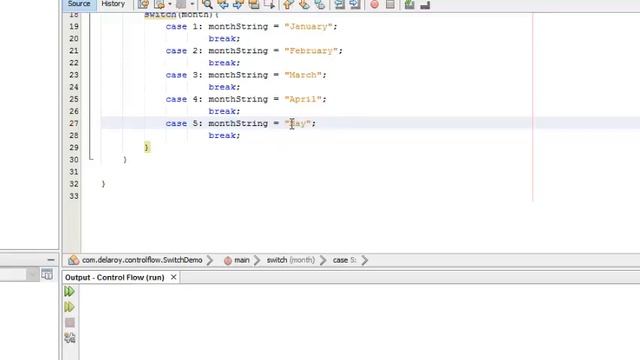Click the "January" string literal

[x=309, y=27]
